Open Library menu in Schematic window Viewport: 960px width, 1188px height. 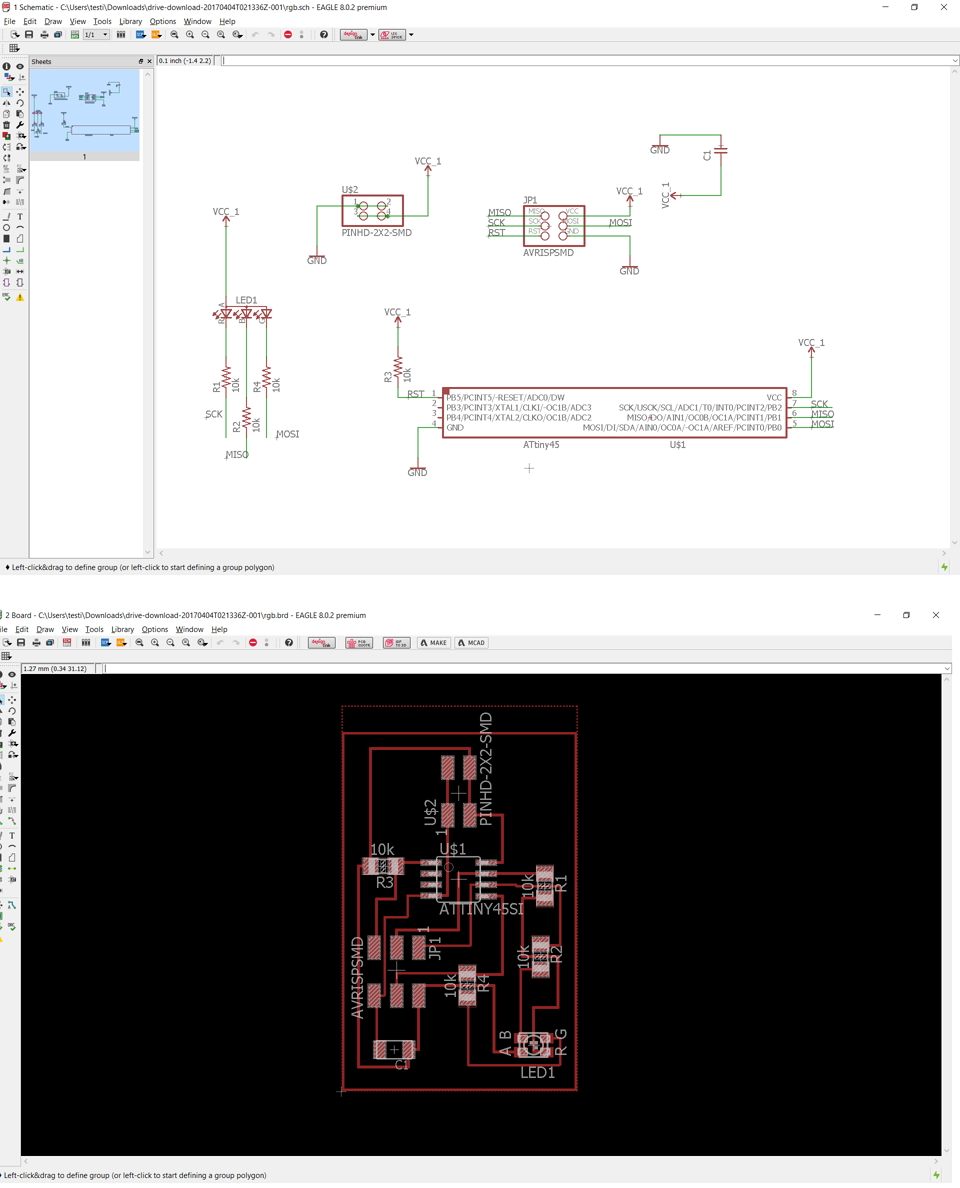[x=130, y=21]
